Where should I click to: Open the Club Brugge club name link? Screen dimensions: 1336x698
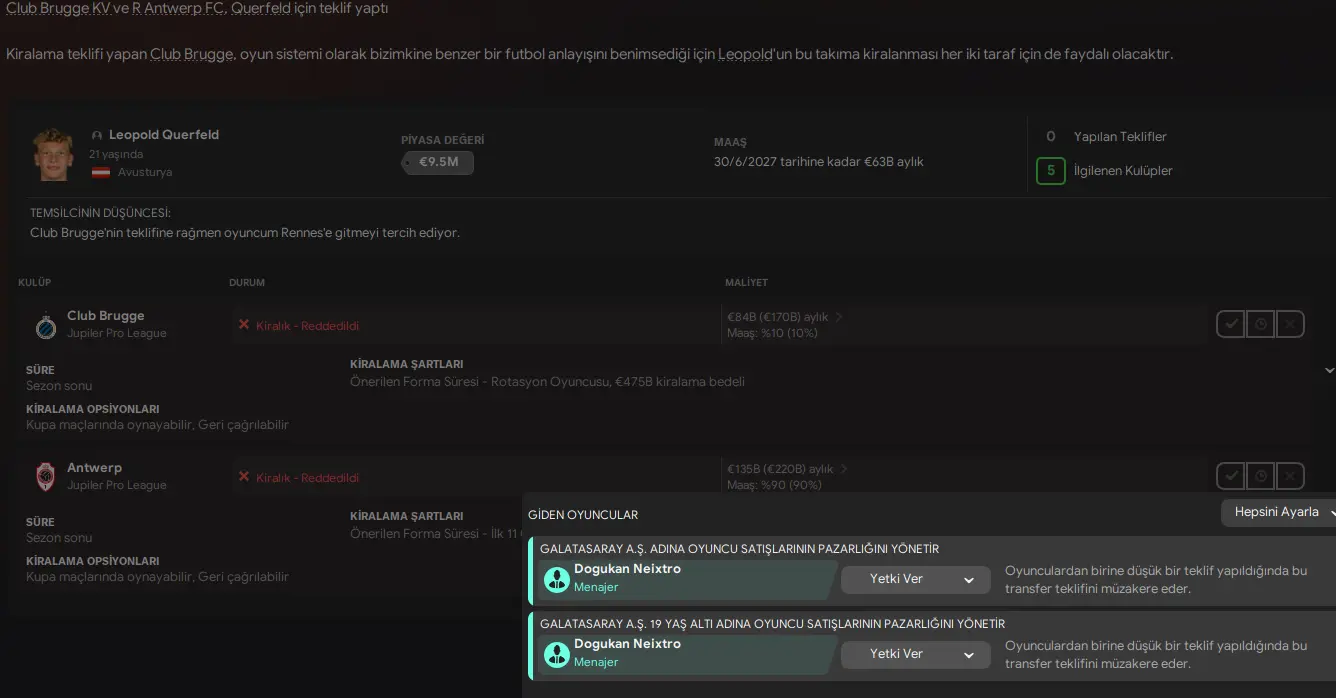[106, 316]
